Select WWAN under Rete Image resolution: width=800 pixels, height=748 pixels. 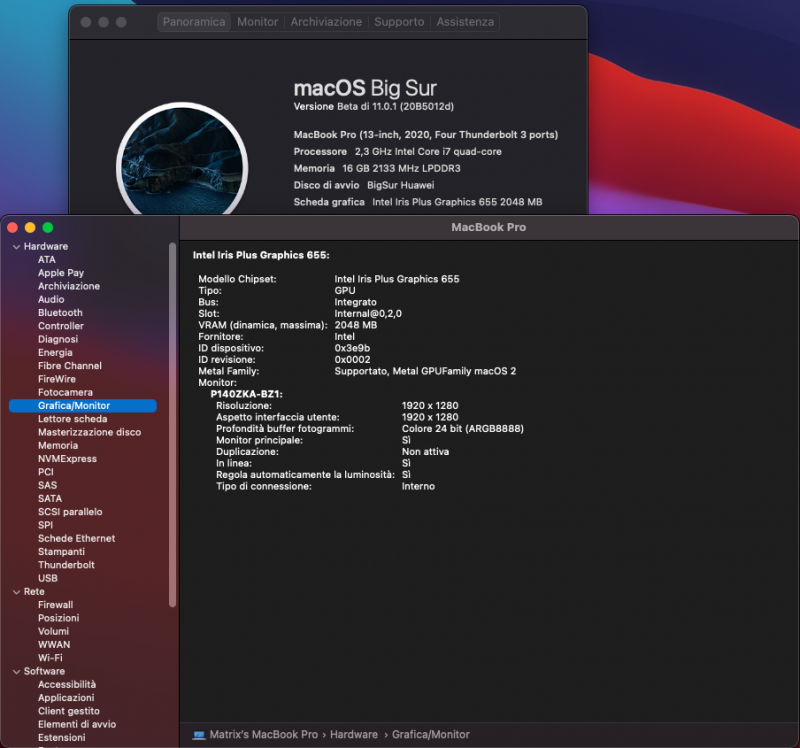[54, 644]
